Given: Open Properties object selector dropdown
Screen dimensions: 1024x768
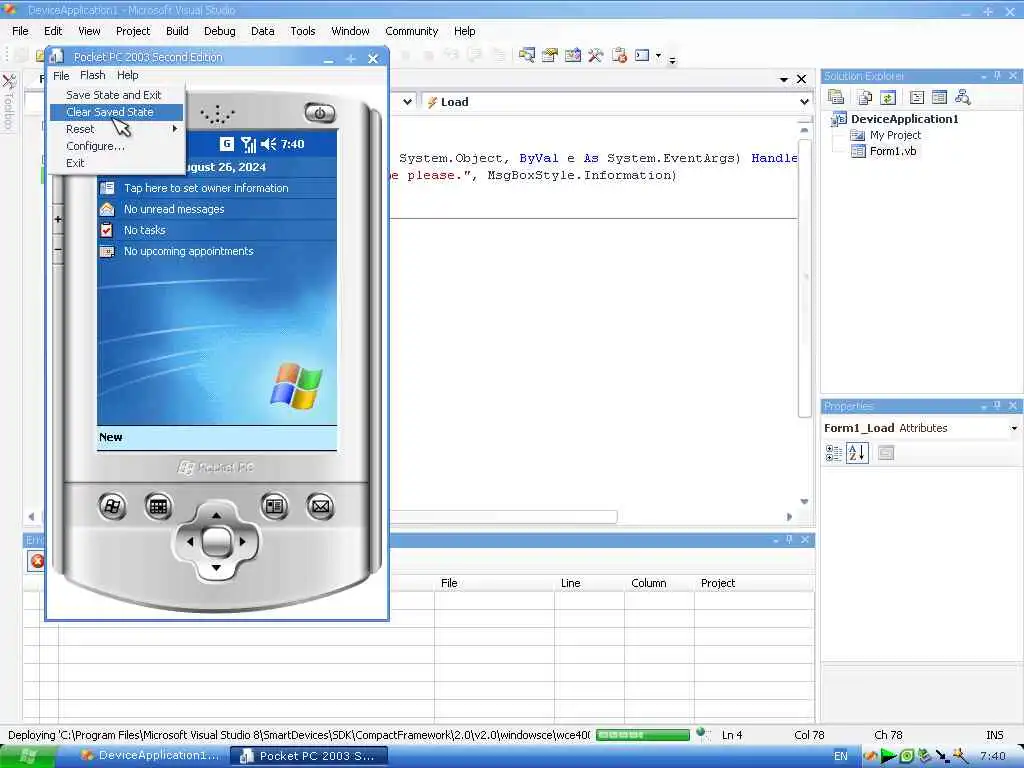Looking at the screenshot, I should (1014, 428).
